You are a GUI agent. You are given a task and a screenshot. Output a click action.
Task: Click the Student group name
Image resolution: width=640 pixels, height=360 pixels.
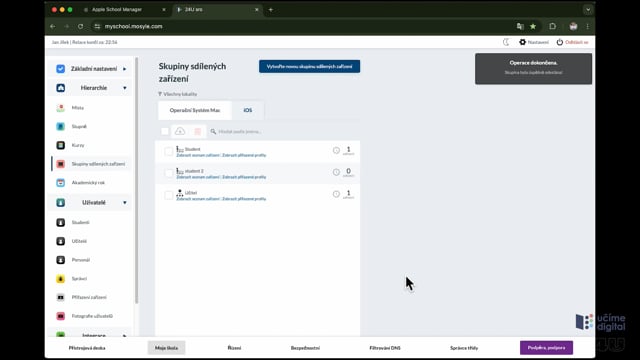[193, 149]
